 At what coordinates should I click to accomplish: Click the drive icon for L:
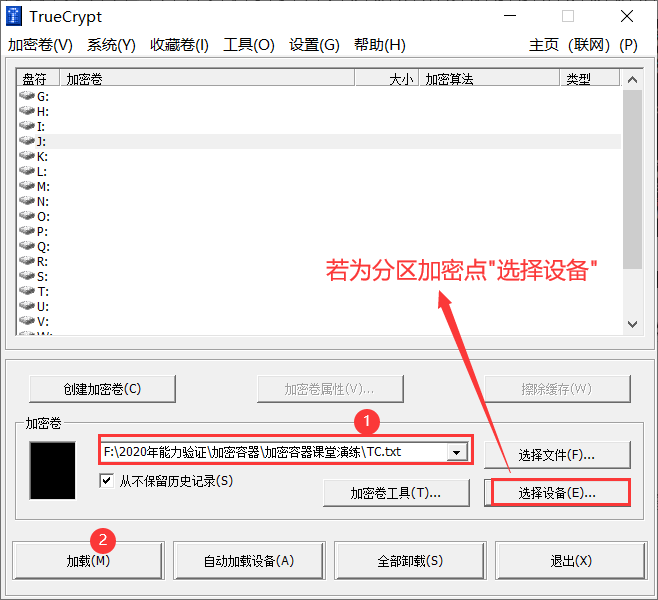pyautogui.click(x=27, y=171)
